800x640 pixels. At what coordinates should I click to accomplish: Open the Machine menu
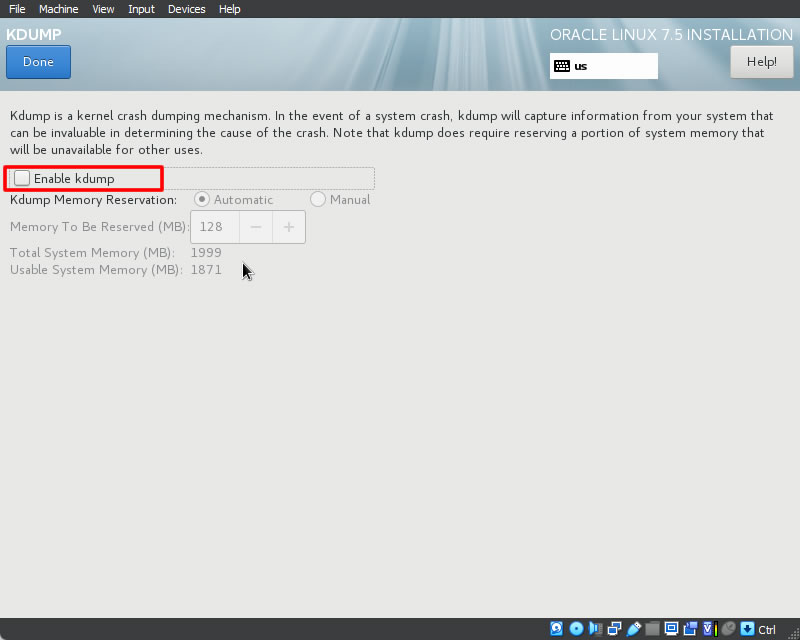(59, 9)
